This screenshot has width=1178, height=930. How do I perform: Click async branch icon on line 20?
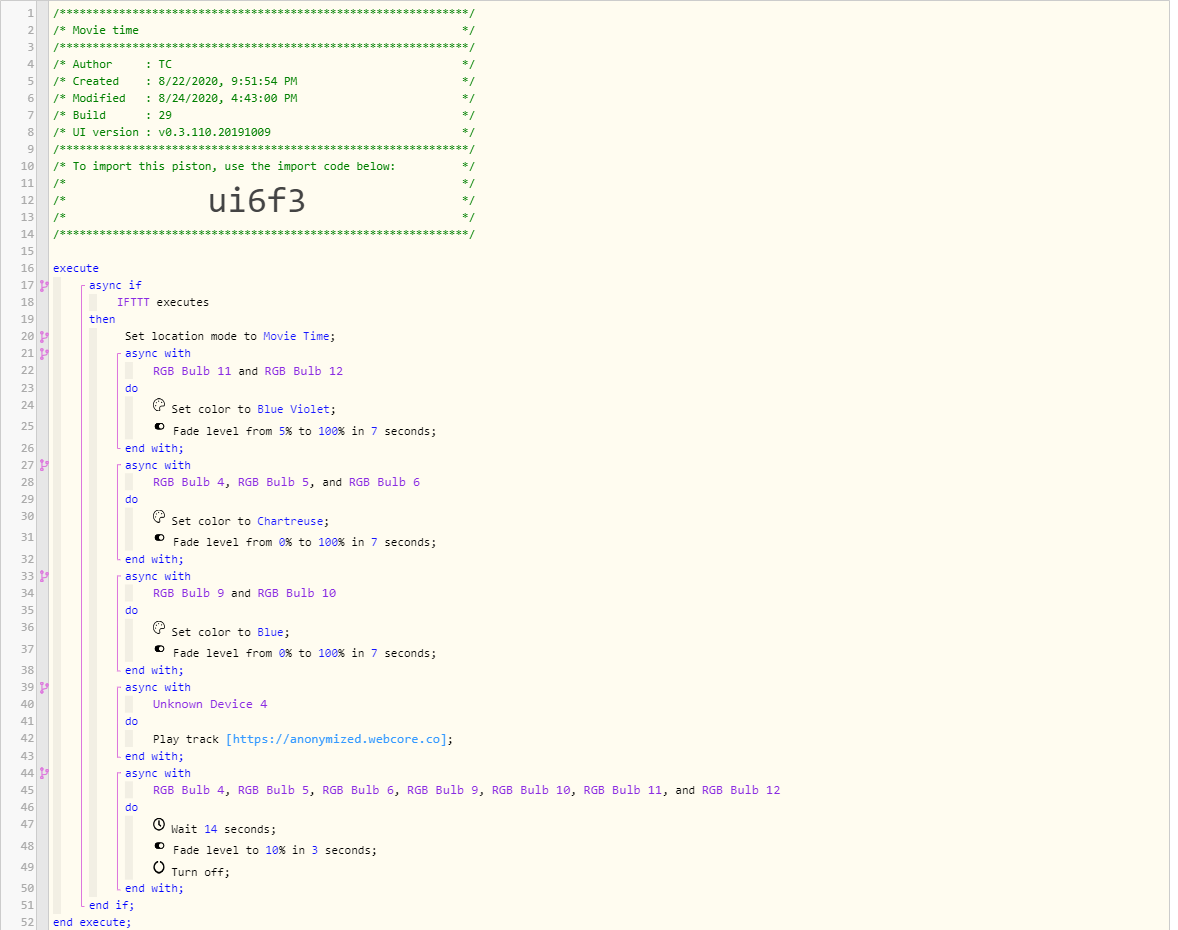coord(44,337)
